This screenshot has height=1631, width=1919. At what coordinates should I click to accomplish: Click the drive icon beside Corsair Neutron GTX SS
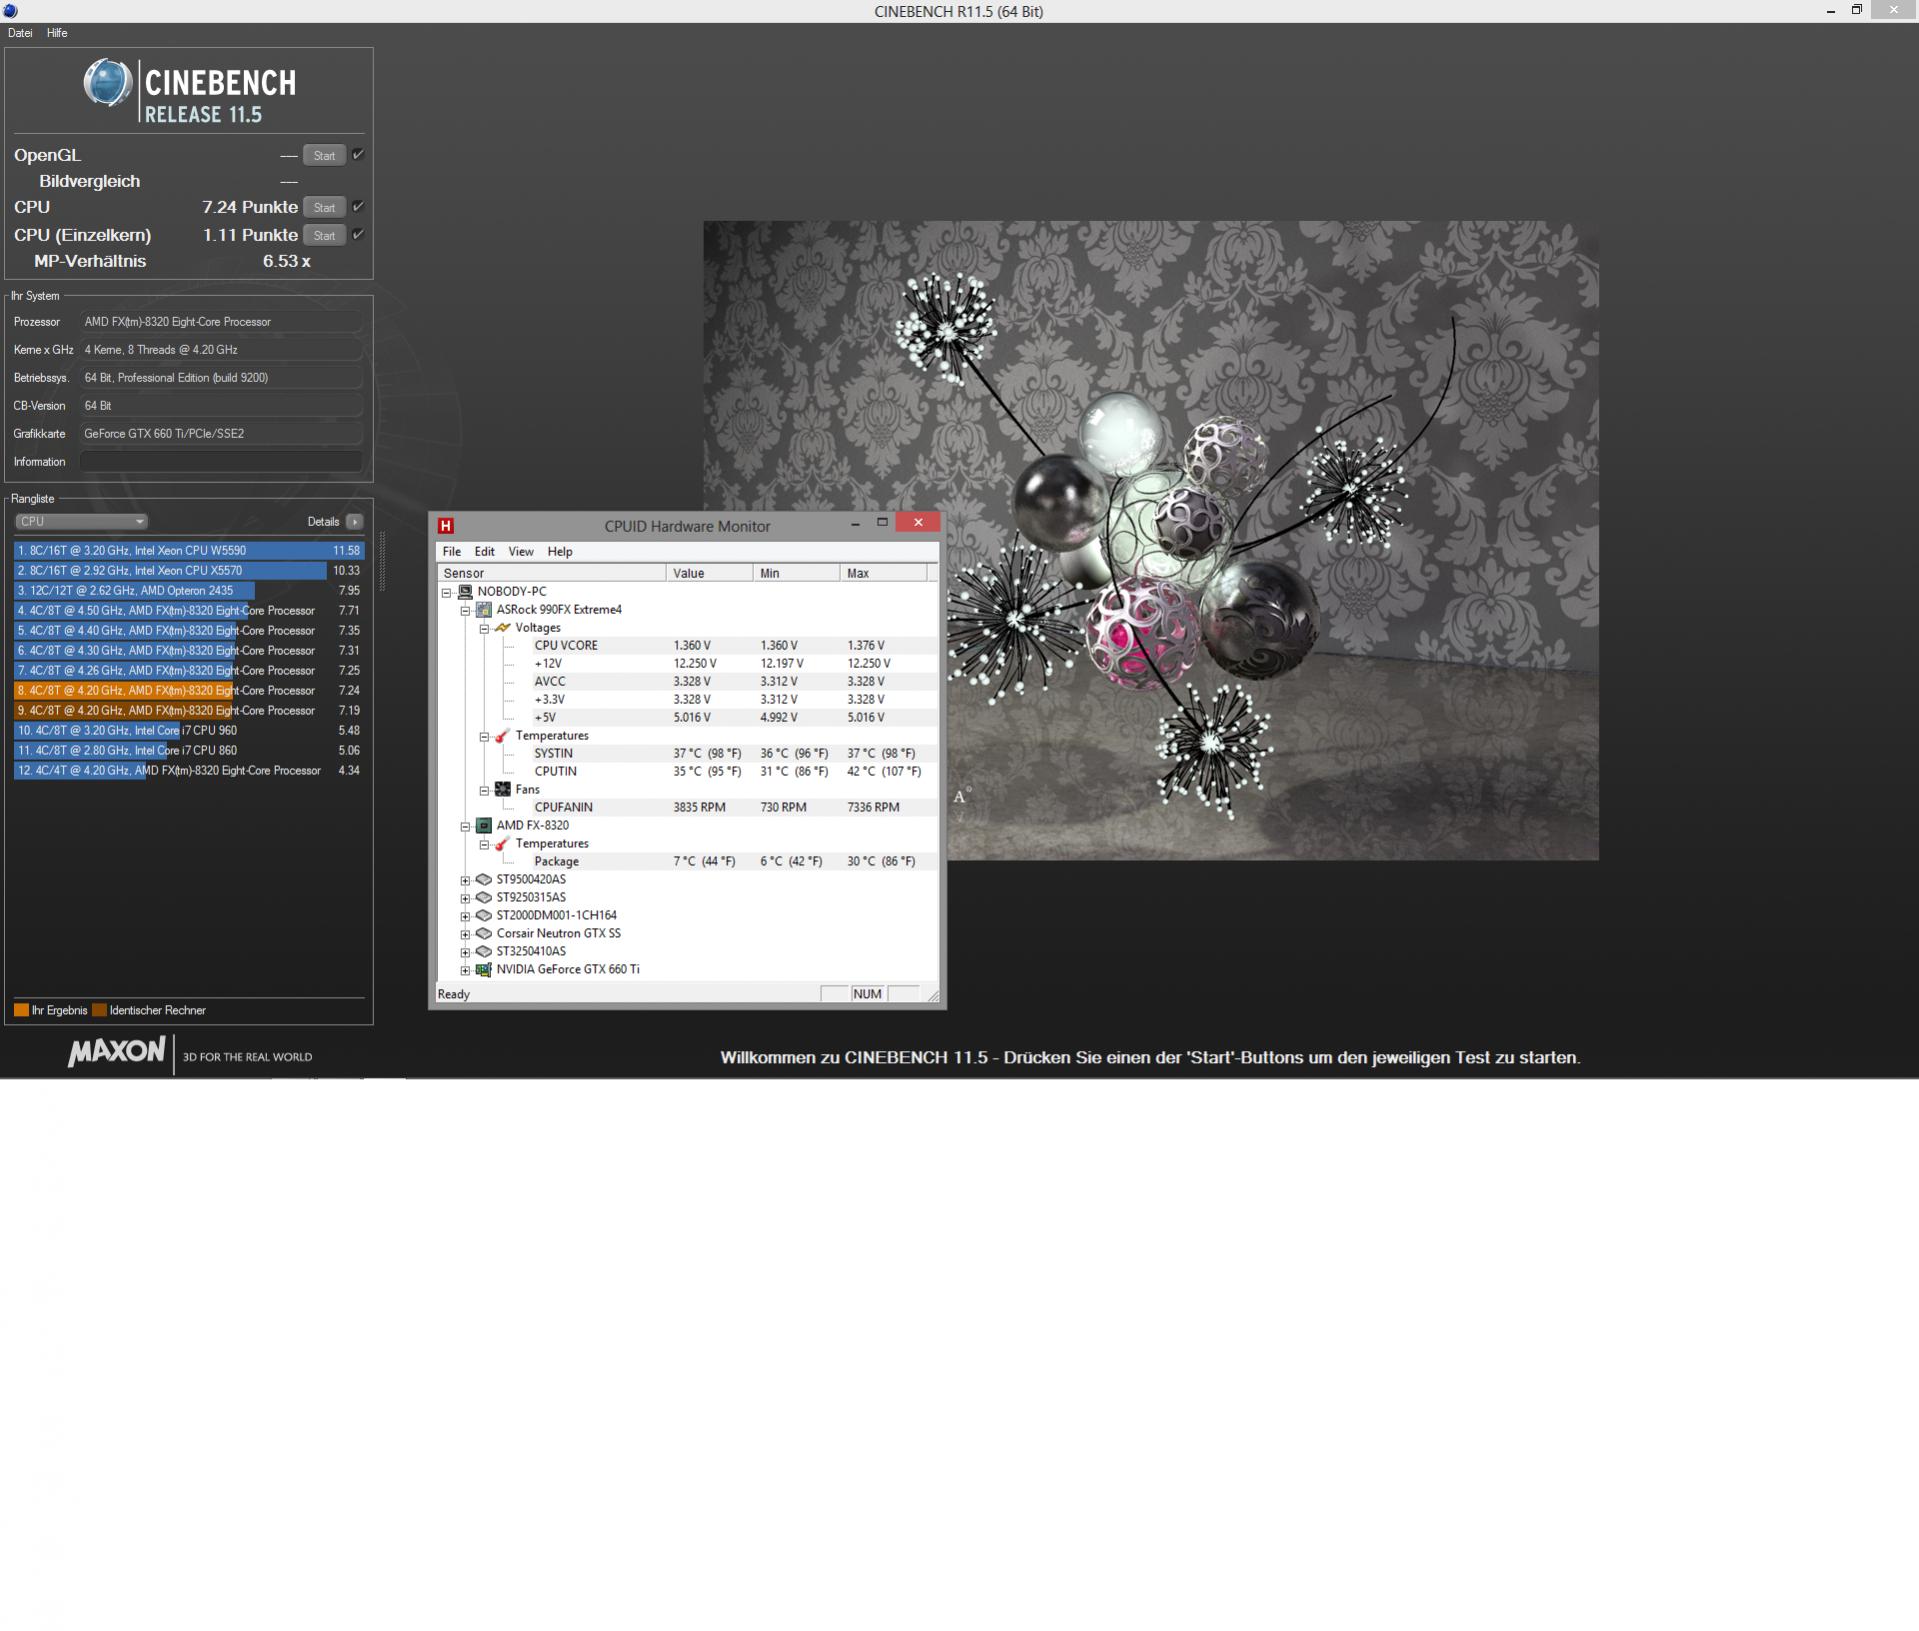point(484,933)
